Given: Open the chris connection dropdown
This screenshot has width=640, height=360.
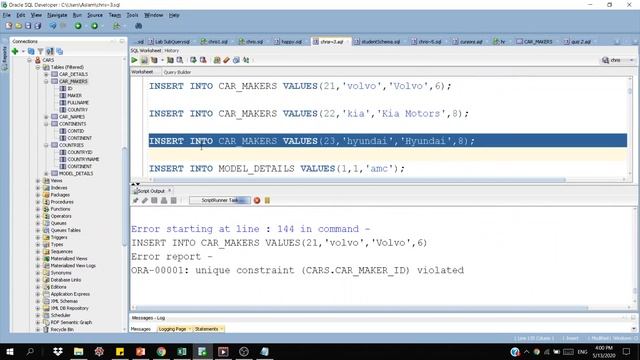Looking at the screenshot, I should [632, 60].
